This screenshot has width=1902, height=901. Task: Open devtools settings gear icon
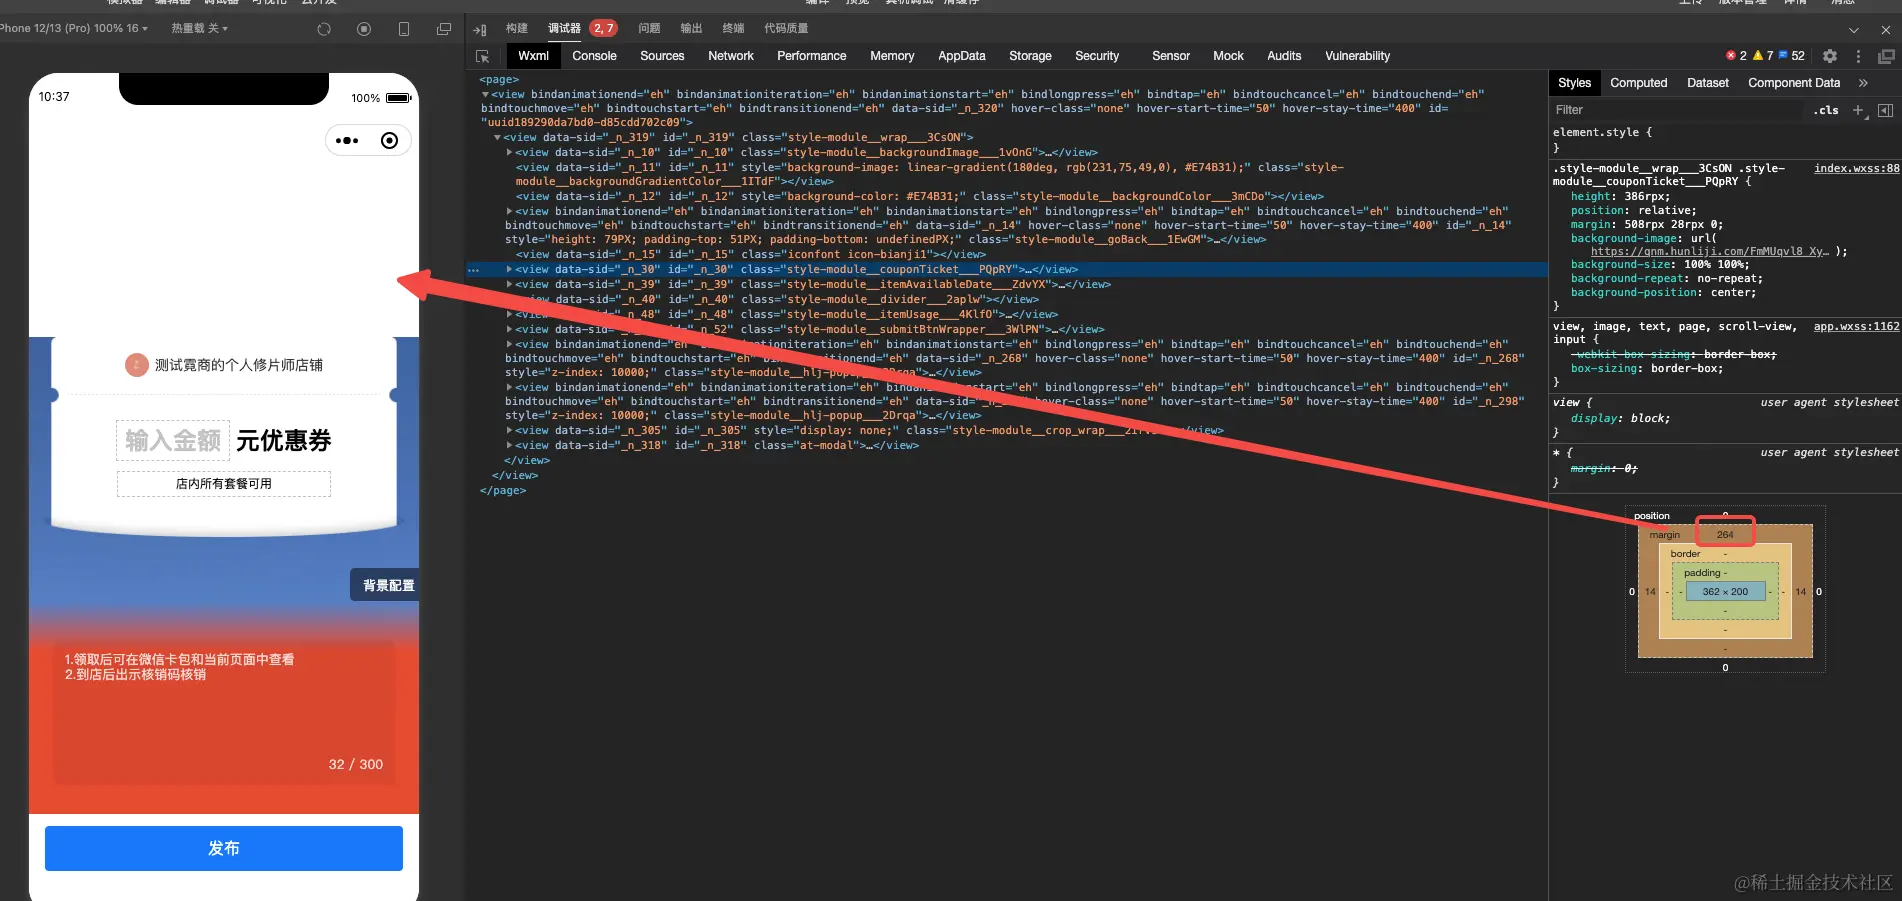click(1830, 56)
